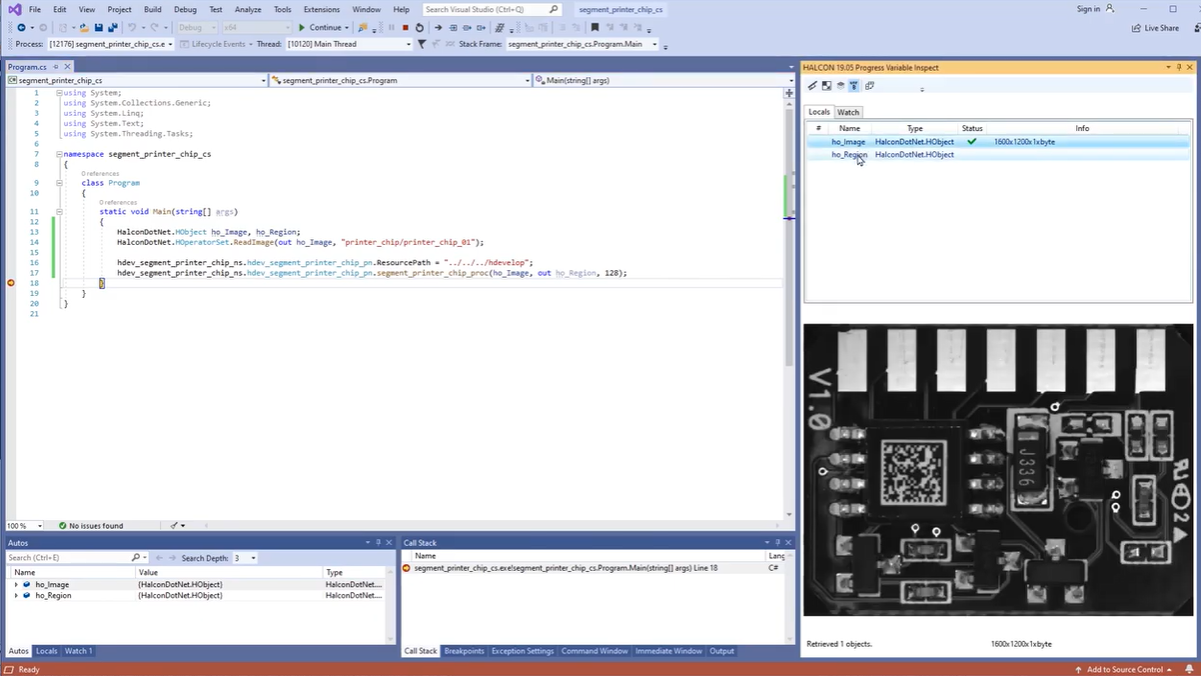This screenshot has width=1201, height=676.
Task: Switch to the Watch tab in HALCON panel
Action: pyautogui.click(x=848, y=112)
